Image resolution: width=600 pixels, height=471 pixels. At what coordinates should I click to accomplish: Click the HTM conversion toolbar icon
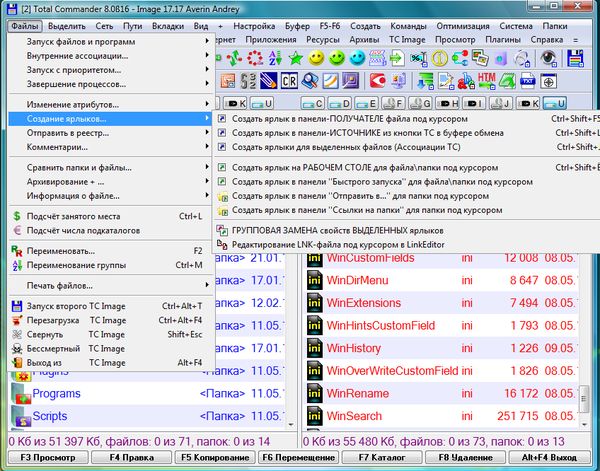click(486, 81)
